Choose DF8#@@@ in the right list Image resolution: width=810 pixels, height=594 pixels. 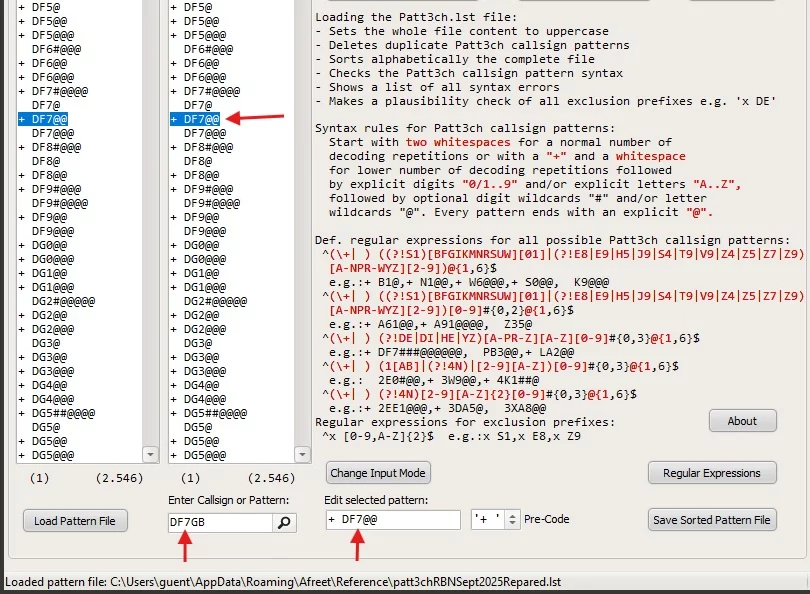209,147
